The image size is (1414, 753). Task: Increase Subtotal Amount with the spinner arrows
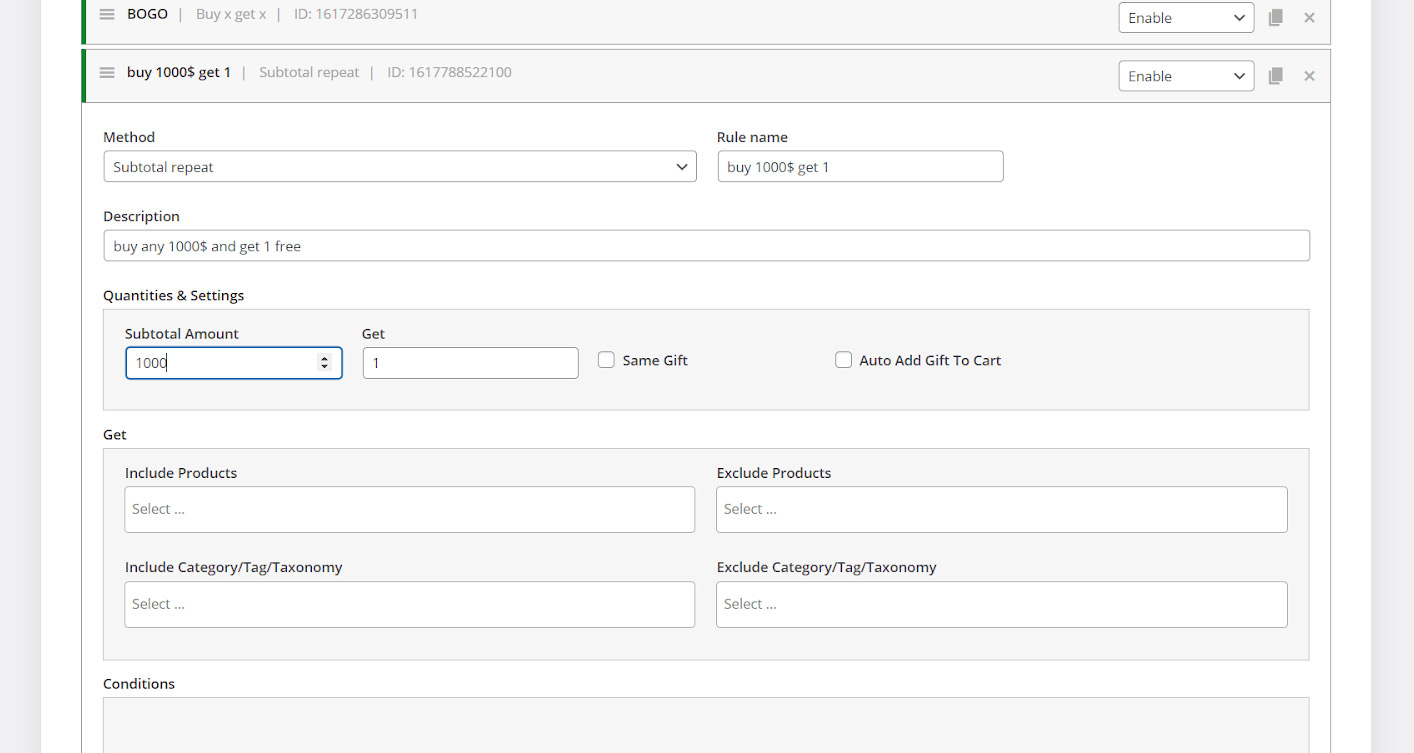pyautogui.click(x=324, y=358)
